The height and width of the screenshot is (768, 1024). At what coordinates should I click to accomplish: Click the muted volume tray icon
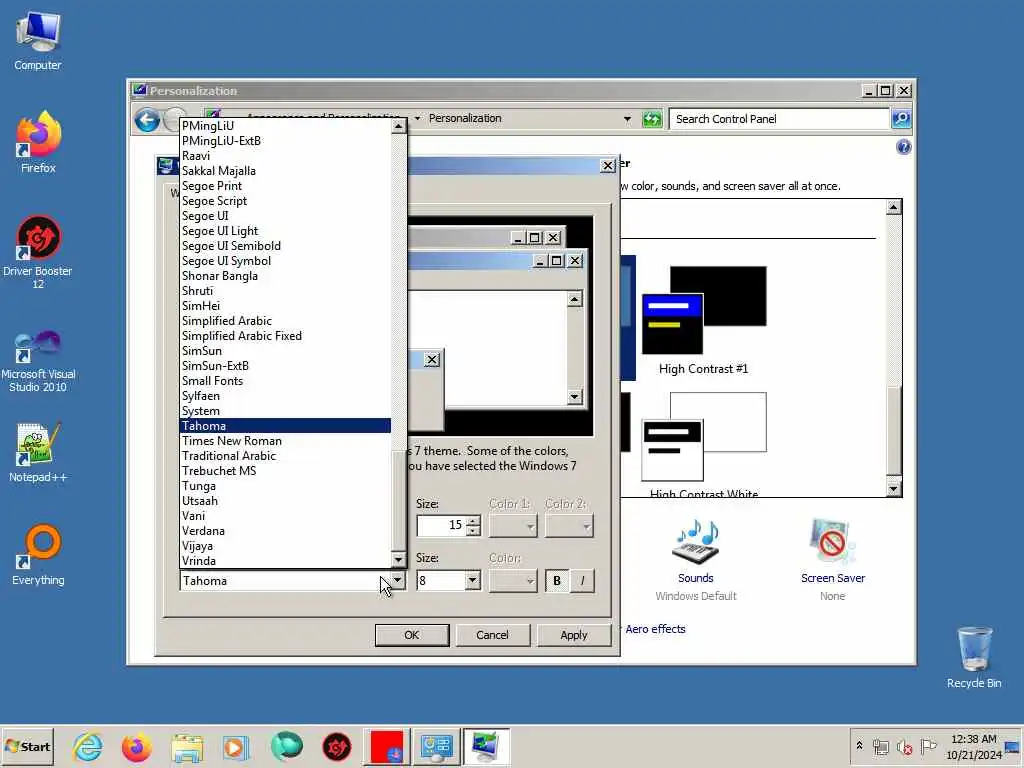904,747
